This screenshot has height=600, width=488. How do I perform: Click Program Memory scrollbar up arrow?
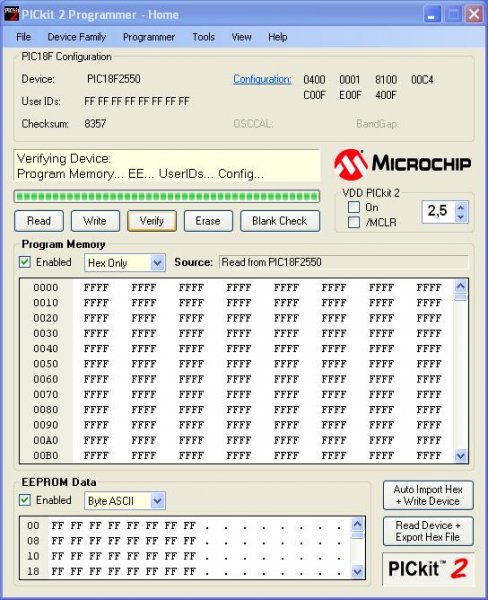point(460,286)
